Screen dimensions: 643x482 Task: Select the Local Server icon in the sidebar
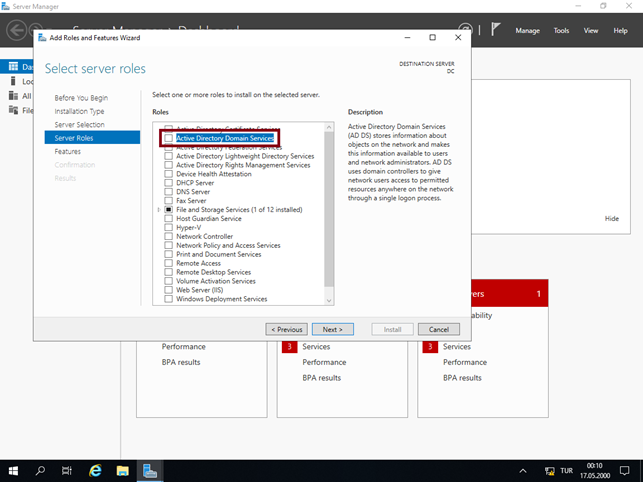click(13, 81)
